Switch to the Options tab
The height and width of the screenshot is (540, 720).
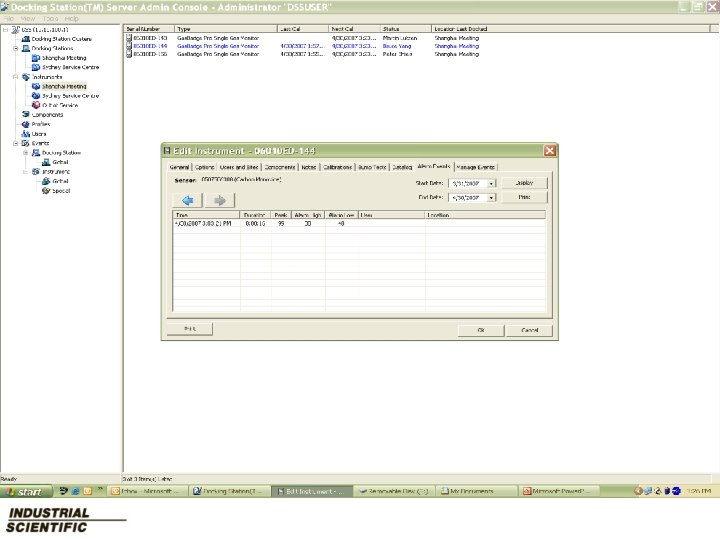point(205,167)
